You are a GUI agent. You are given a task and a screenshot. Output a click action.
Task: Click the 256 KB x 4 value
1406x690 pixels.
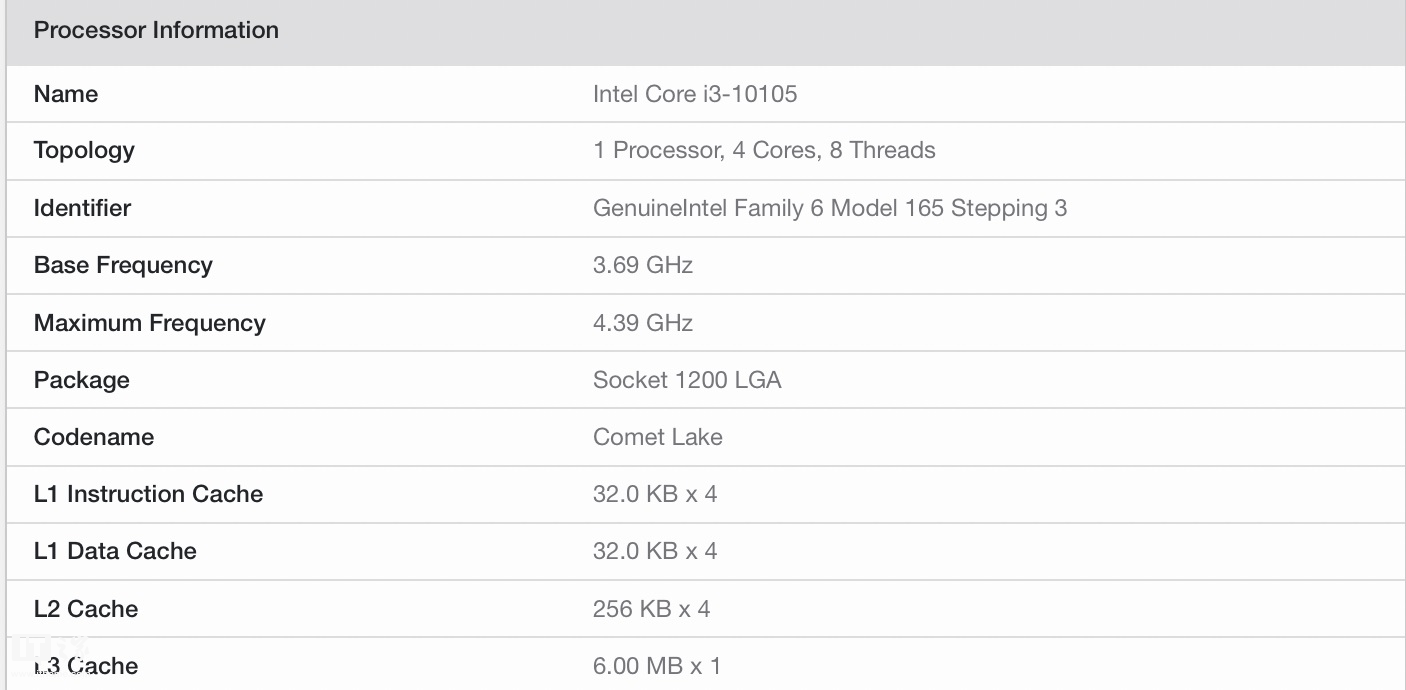tap(651, 609)
